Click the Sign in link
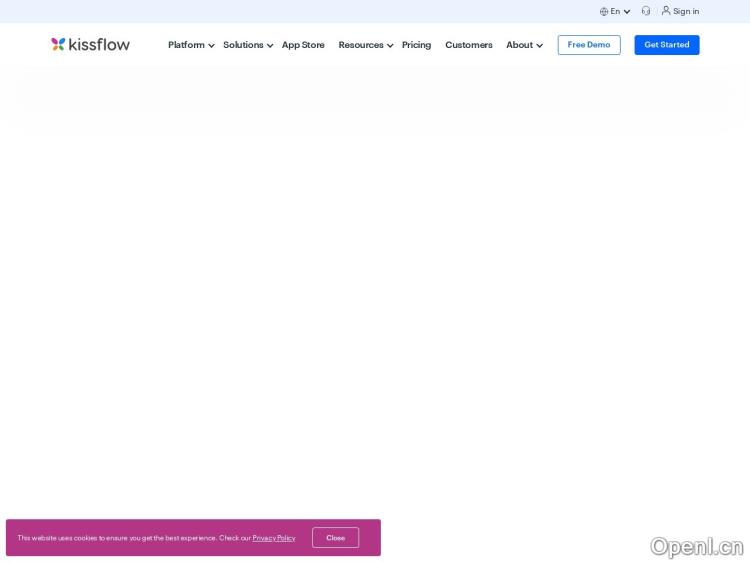 pos(686,11)
